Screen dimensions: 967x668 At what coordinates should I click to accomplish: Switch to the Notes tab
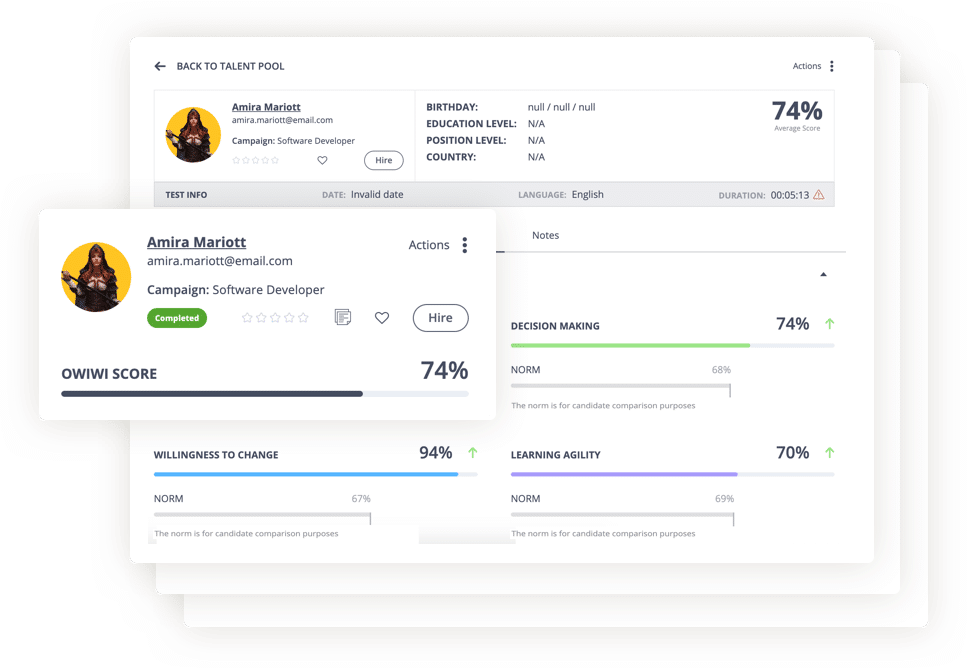coord(545,235)
